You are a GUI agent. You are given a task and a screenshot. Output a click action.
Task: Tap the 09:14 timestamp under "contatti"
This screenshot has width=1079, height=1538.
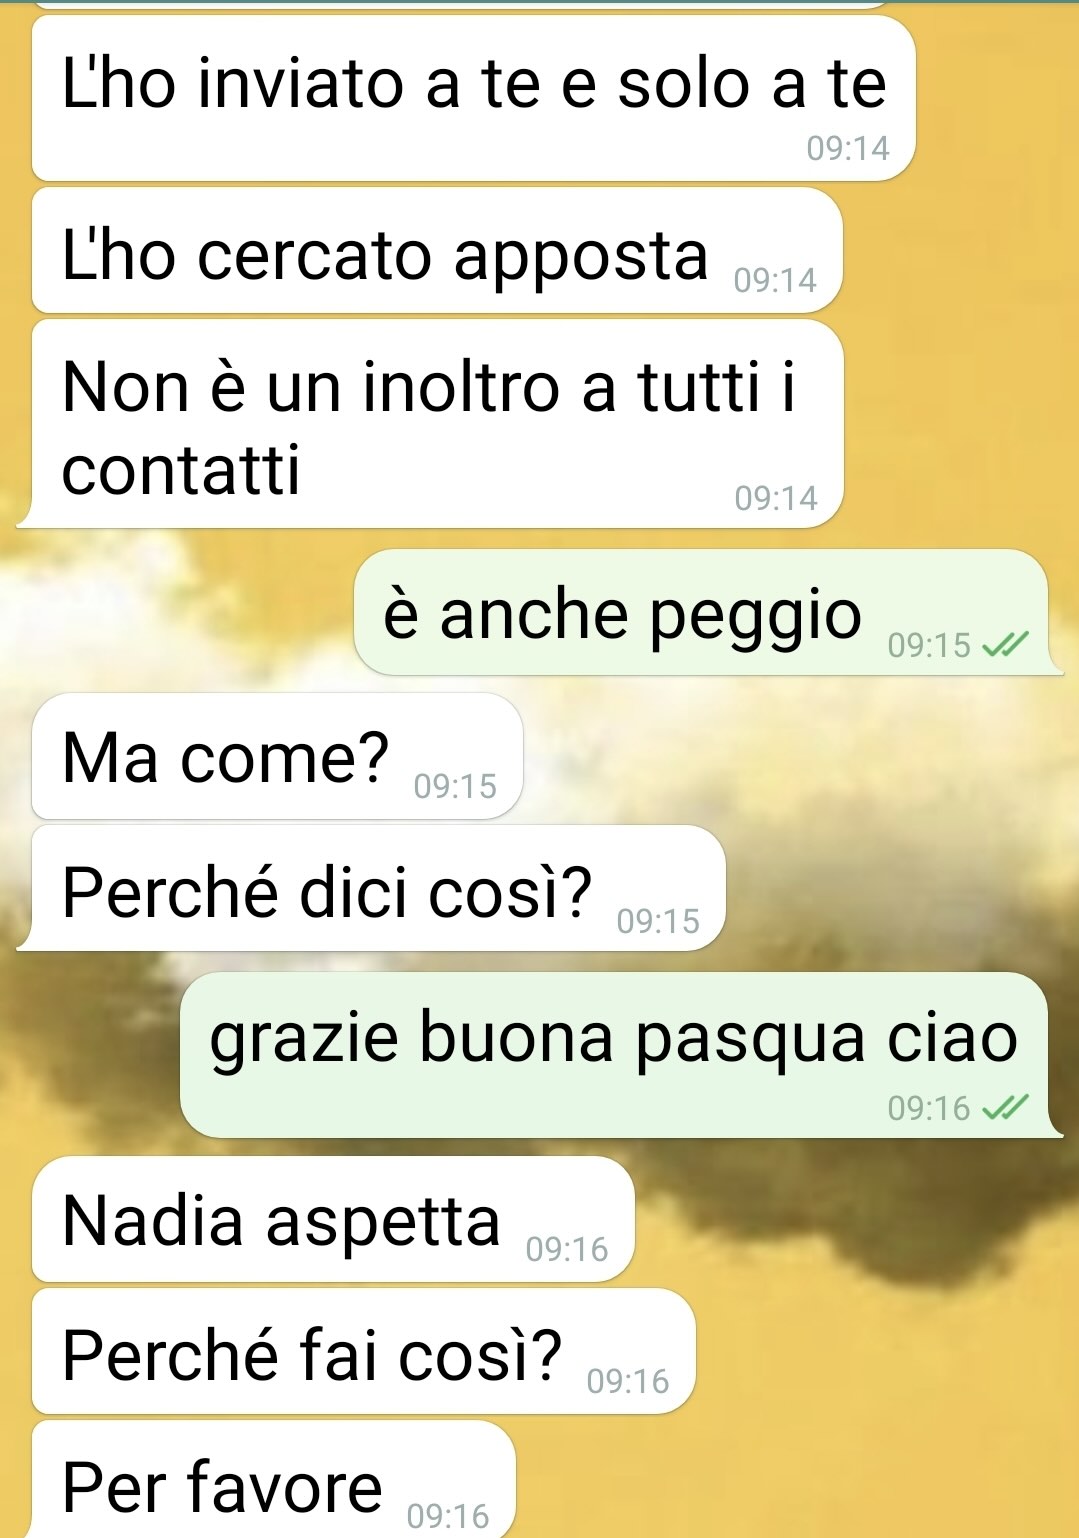[x=776, y=498]
